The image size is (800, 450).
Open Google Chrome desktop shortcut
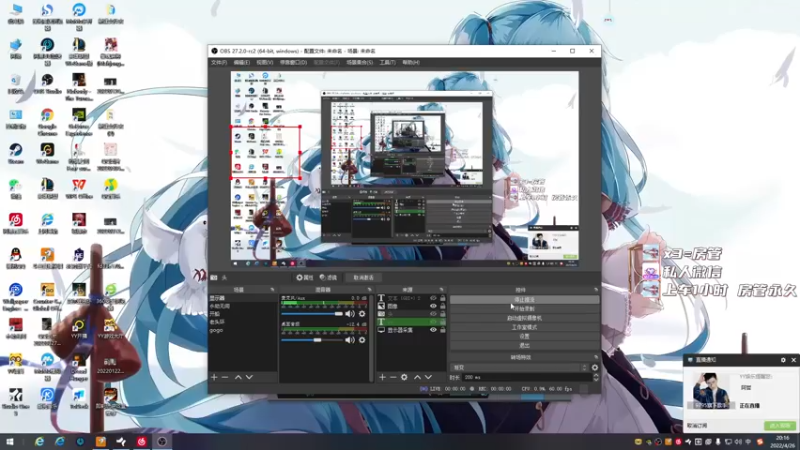47,121
